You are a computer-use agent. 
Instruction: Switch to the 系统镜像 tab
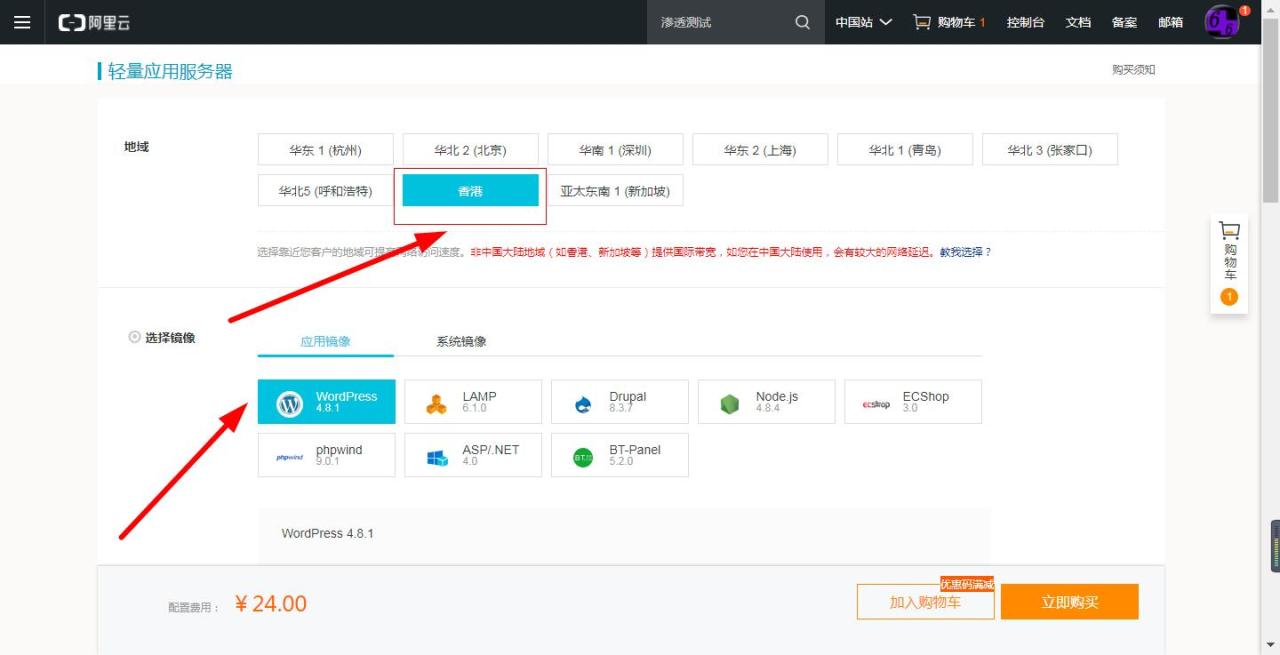coord(461,341)
